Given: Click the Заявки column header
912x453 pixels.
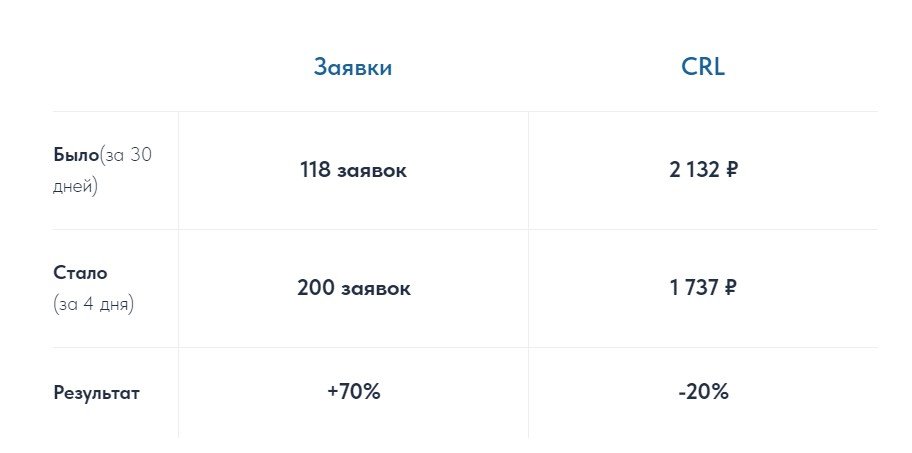Looking at the screenshot, I should pos(353,67).
